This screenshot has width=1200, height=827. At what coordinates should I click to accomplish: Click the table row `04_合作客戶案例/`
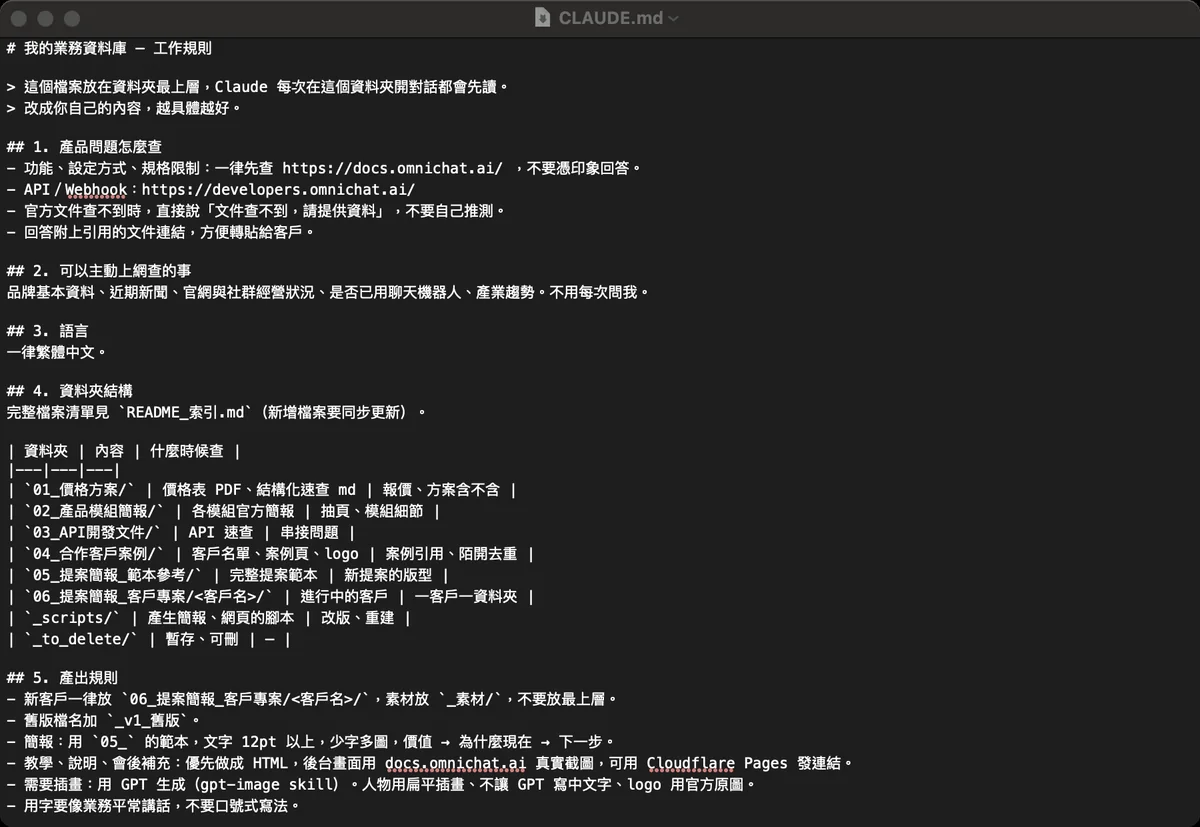(x=270, y=553)
